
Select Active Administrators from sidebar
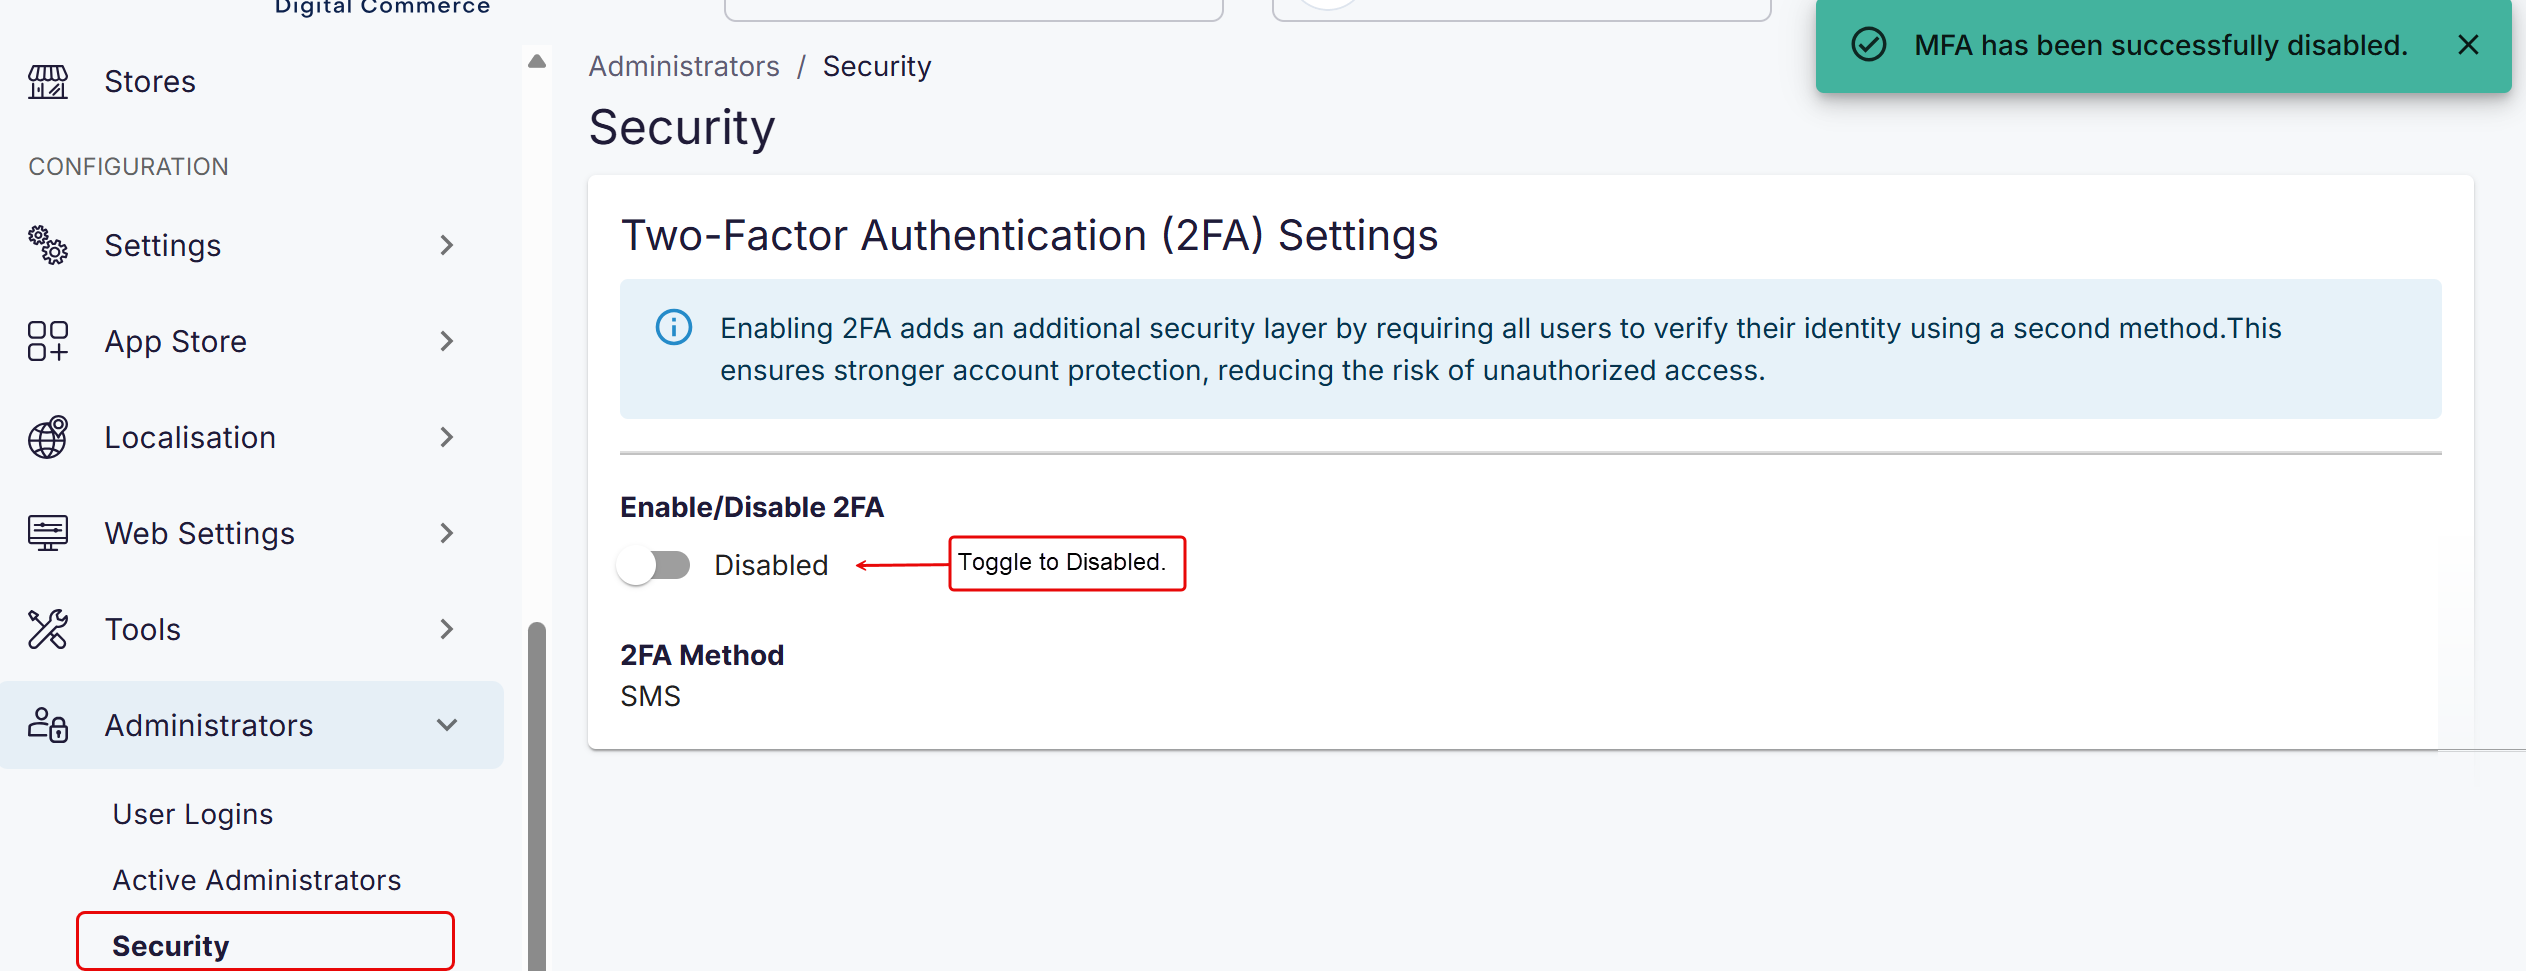click(x=257, y=879)
